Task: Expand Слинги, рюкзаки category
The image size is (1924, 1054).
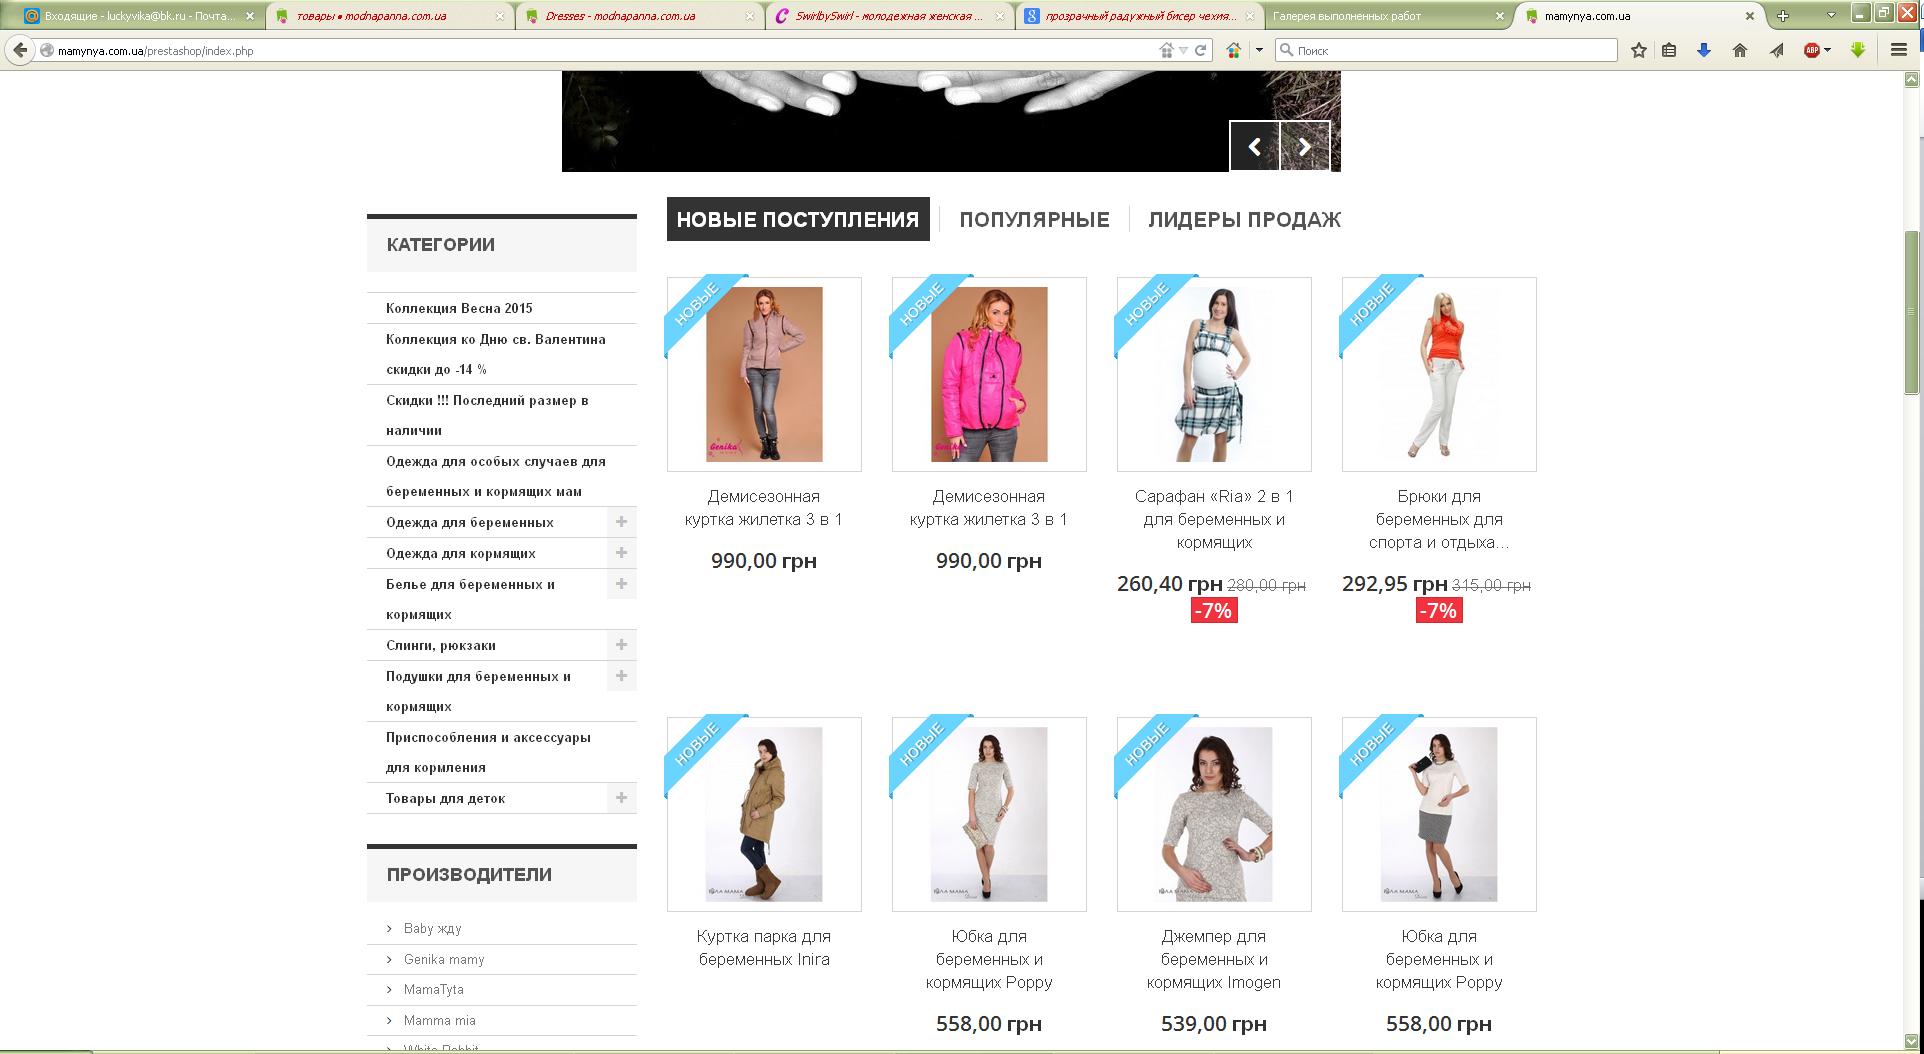Action: pos(621,645)
